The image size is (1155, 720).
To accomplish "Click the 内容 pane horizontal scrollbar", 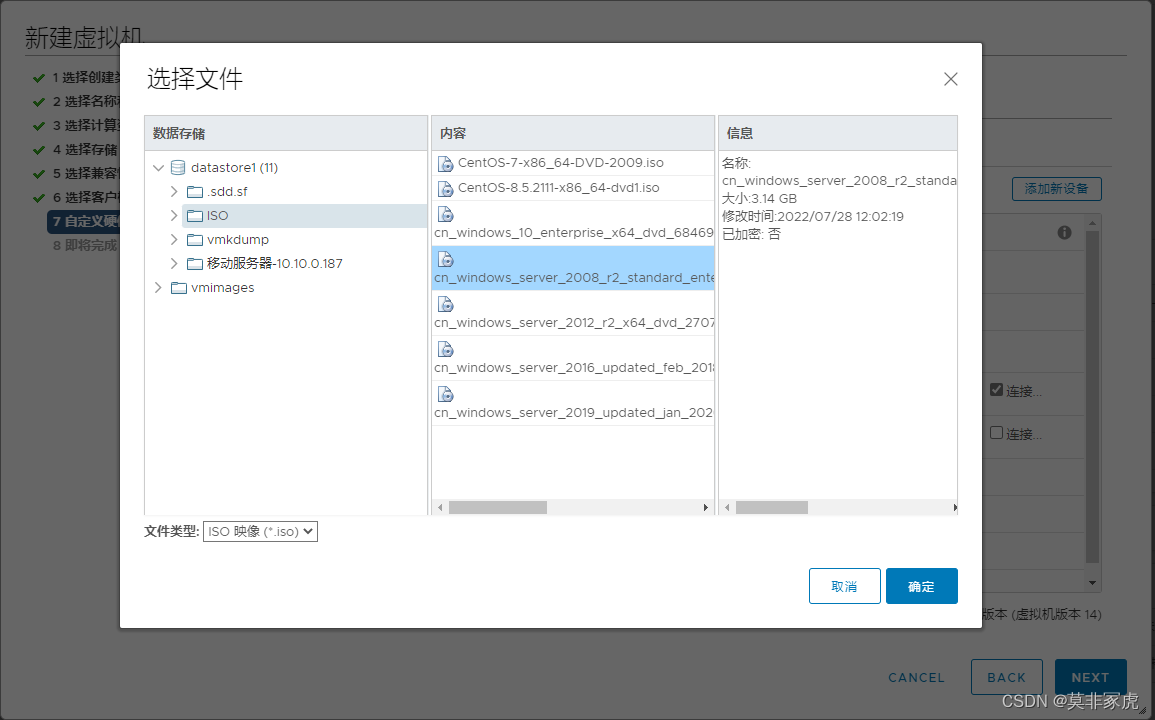I will pyautogui.click(x=497, y=508).
